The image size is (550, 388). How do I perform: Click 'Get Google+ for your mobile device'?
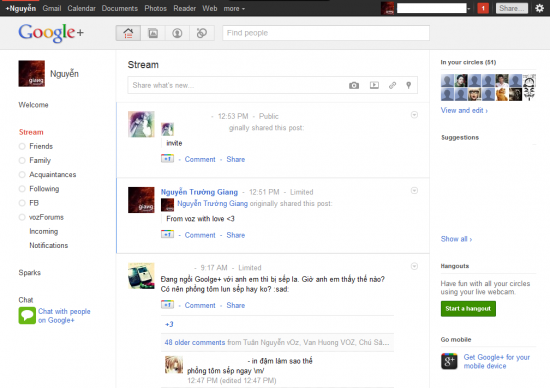pos(497,361)
